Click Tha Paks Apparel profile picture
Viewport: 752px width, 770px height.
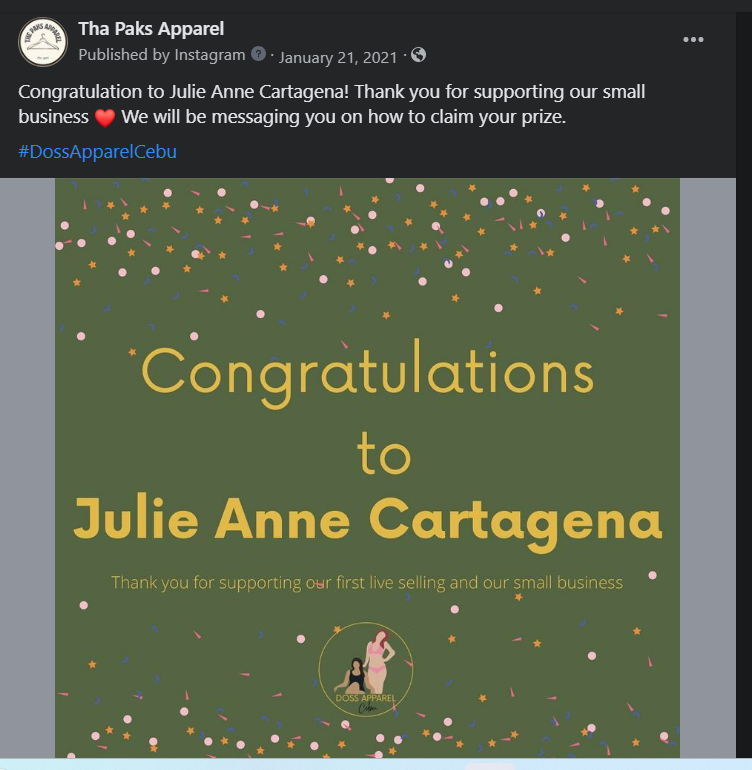pos(43,42)
